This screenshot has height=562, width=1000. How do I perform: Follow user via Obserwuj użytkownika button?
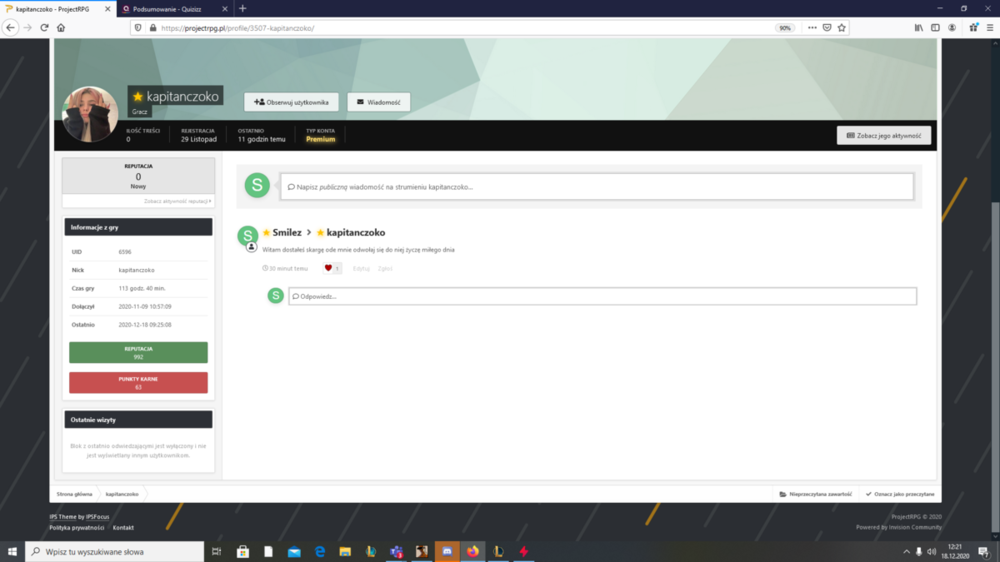tap(291, 102)
